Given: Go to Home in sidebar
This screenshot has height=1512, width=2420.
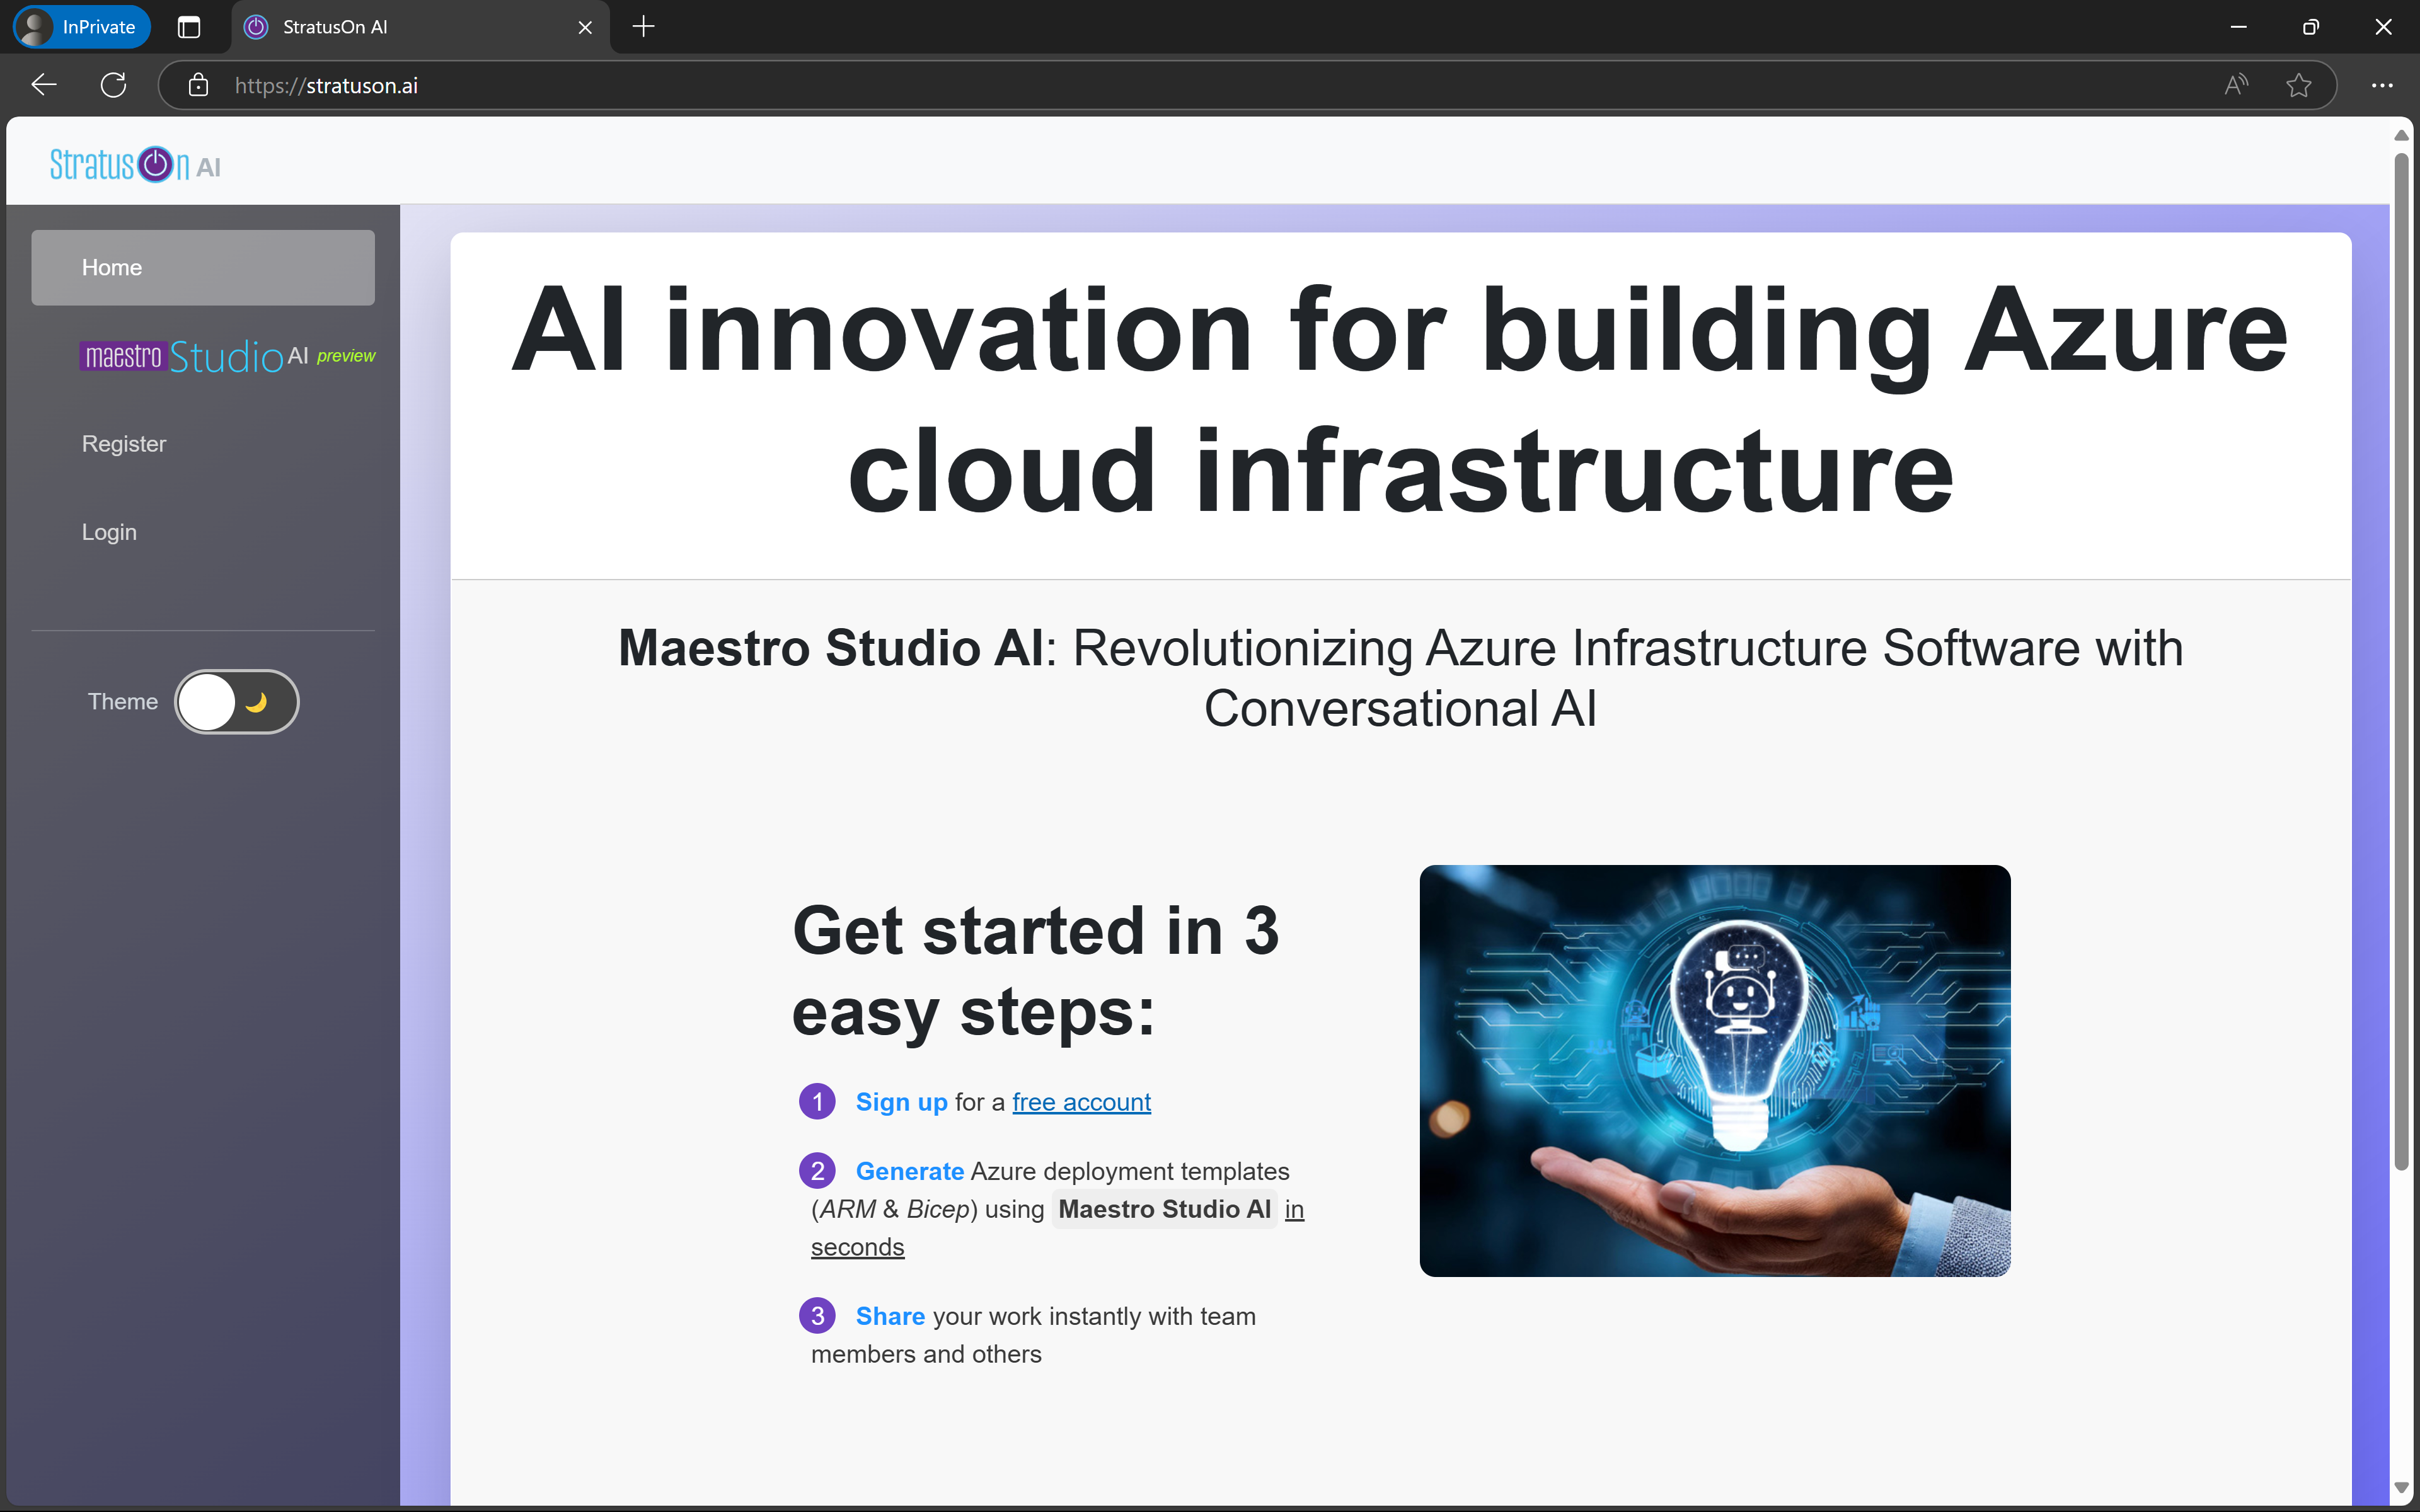Looking at the screenshot, I should click(203, 267).
